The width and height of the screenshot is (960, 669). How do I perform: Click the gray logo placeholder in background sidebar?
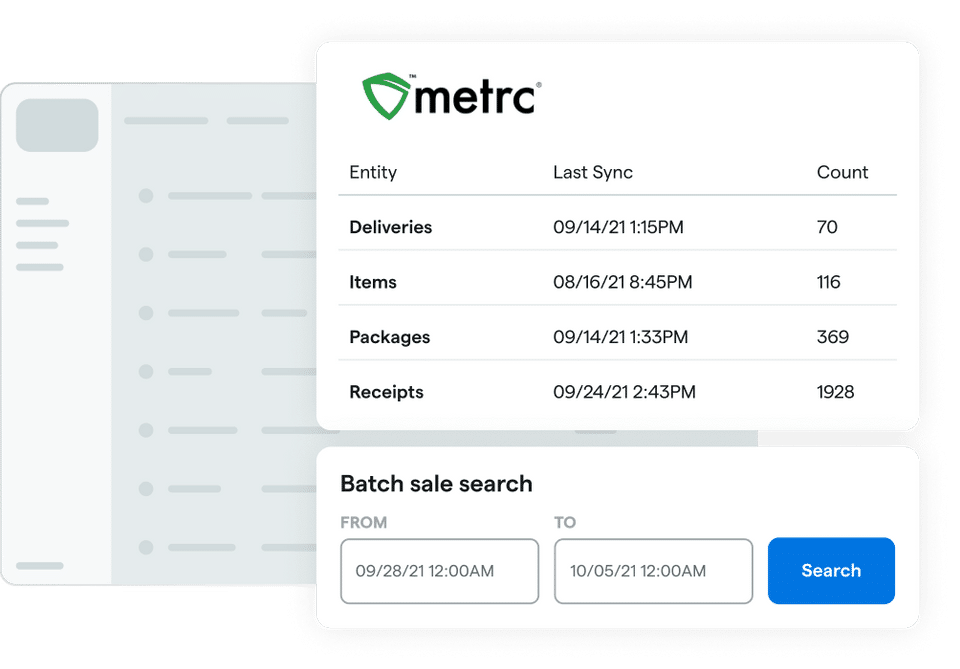pos(57,125)
